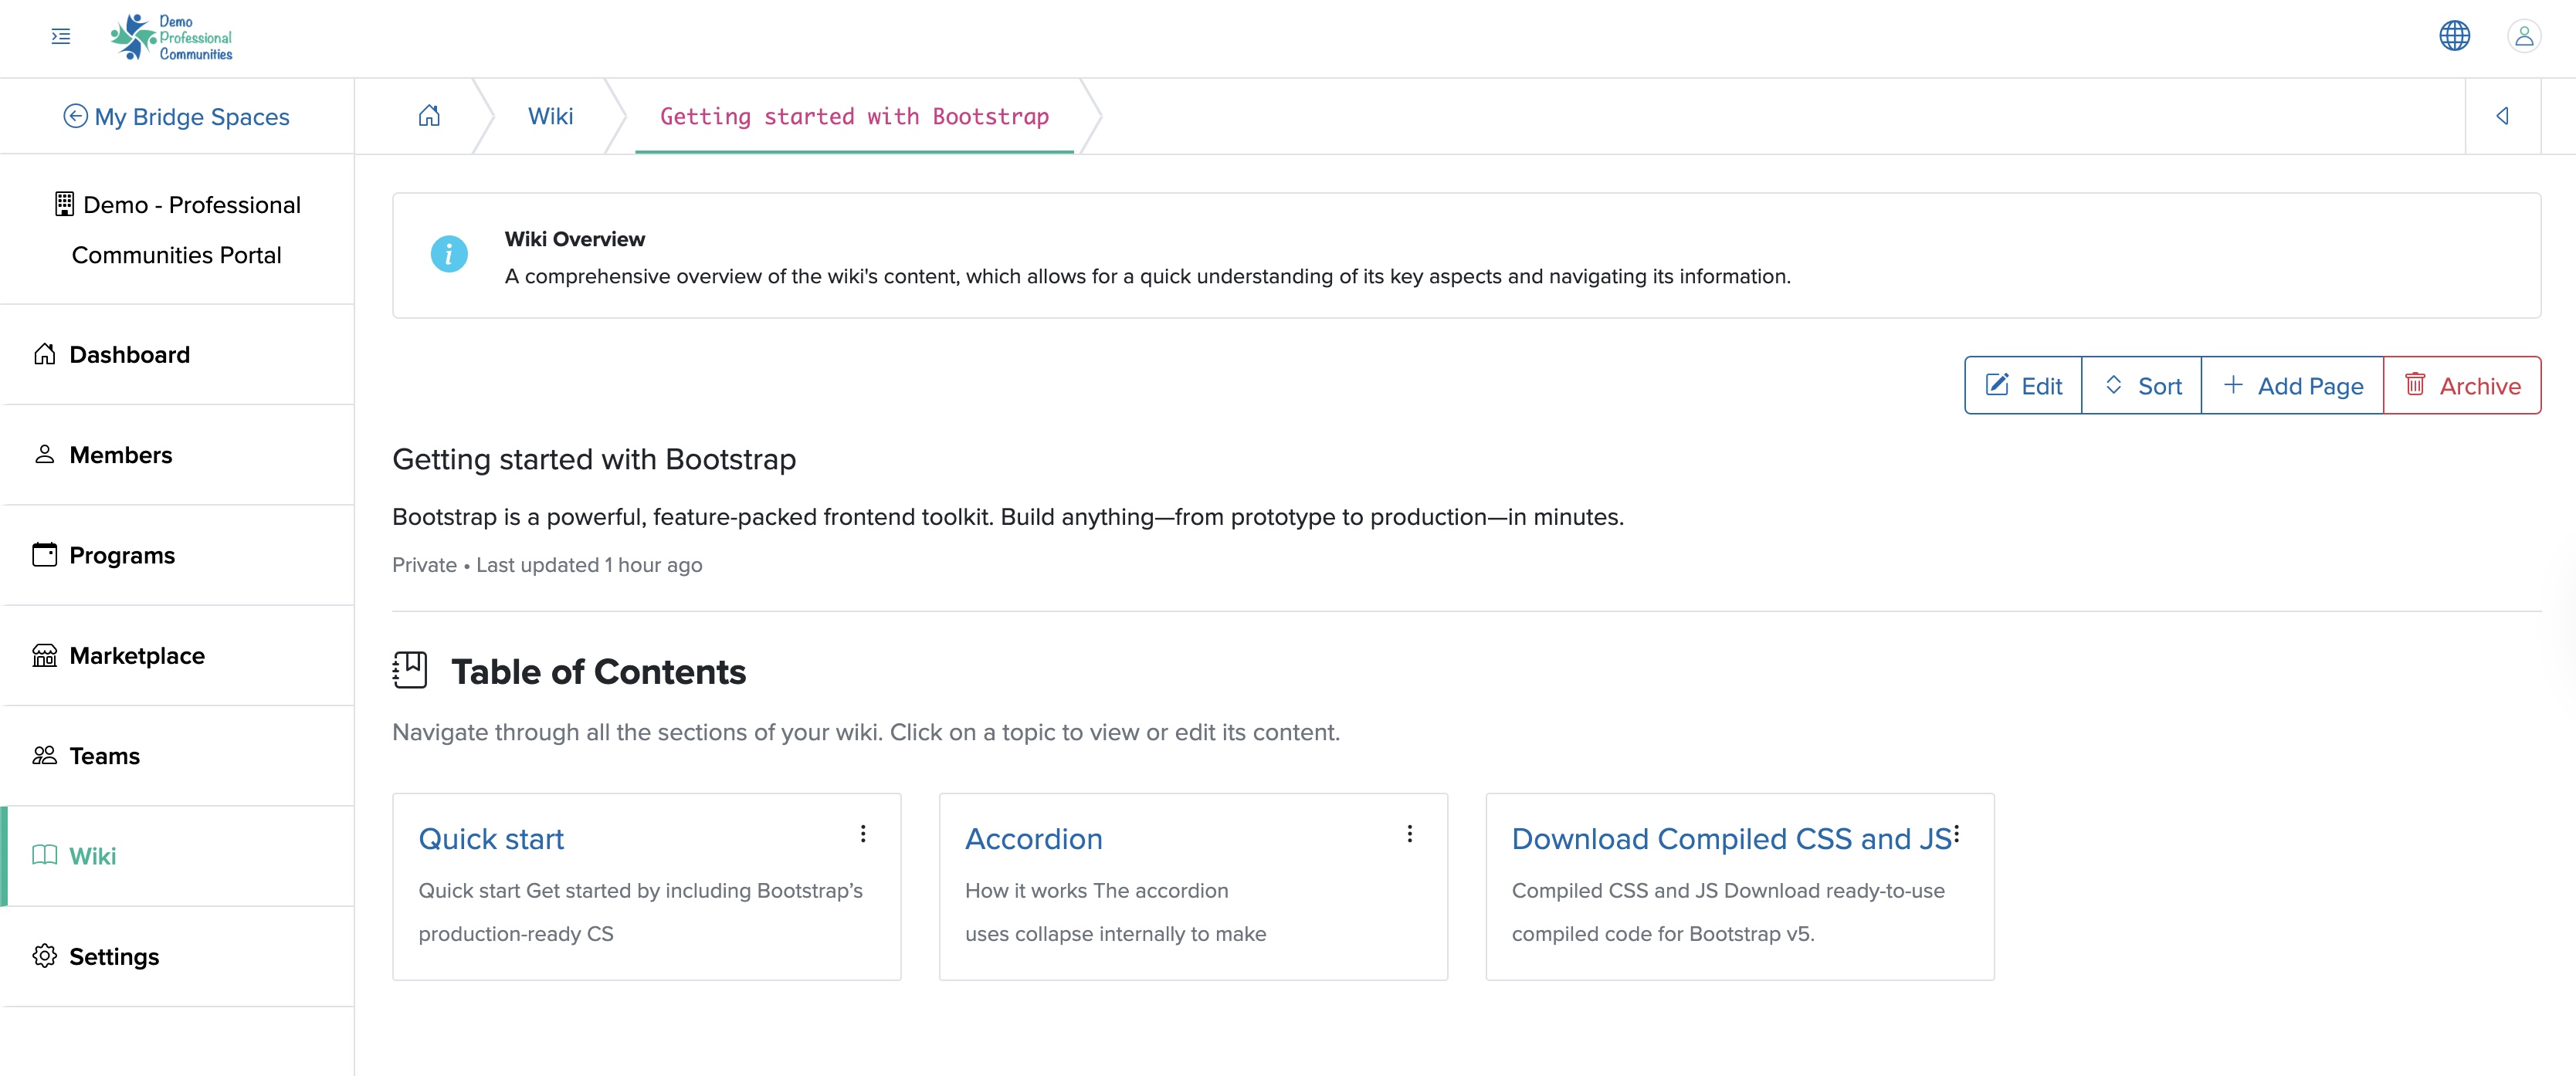Open kebab menu on Quick start card

pyautogui.click(x=863, y=834)
